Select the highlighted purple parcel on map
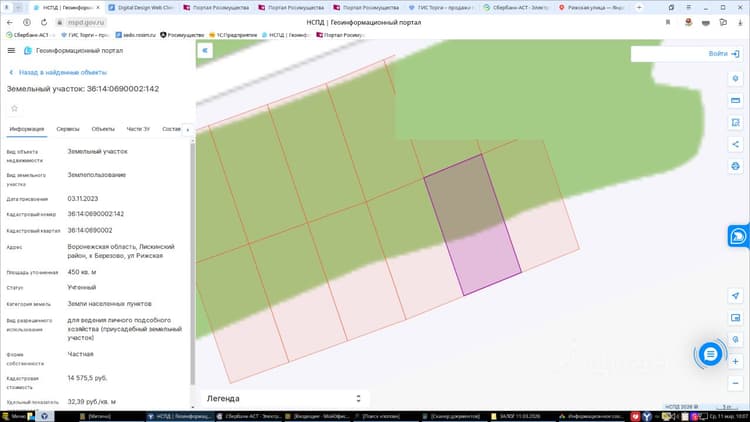 coord(473,225)
